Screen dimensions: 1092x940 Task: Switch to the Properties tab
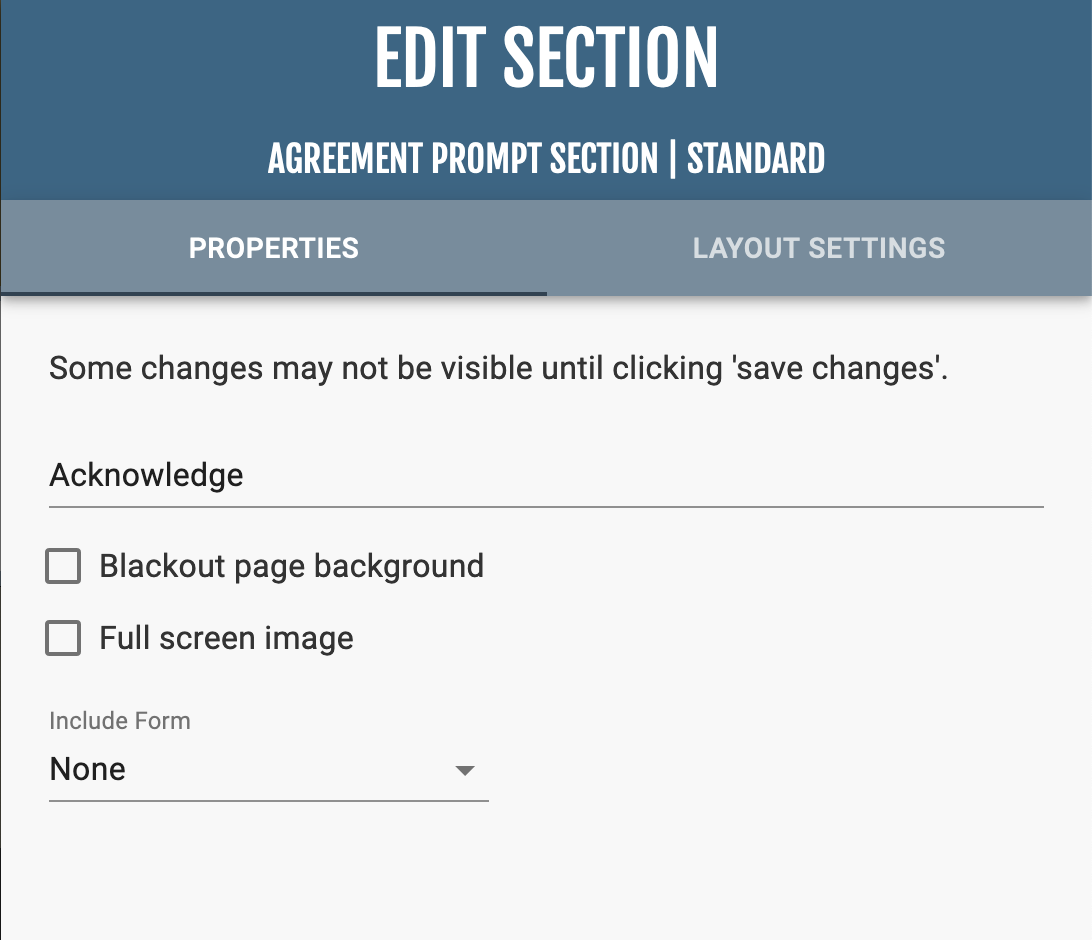click(x=273, y=248)
